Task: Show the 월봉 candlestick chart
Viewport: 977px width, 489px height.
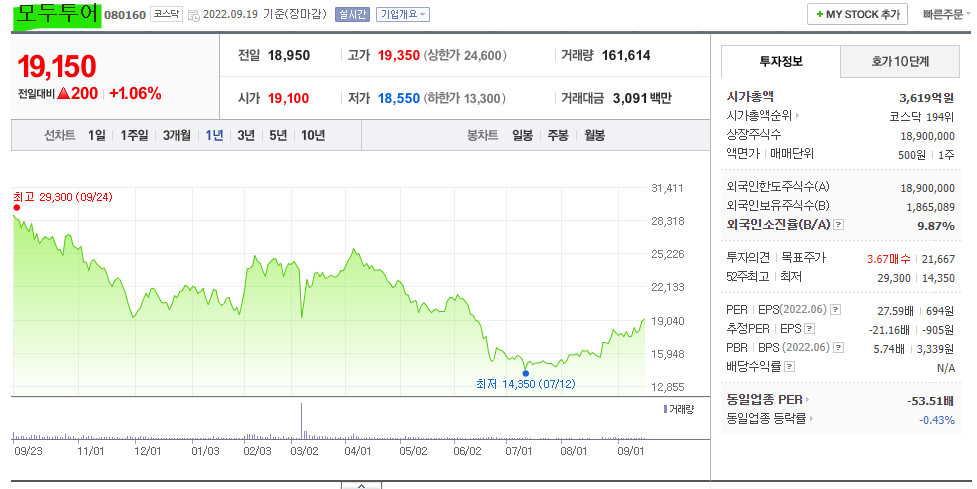Action: tap(594, 135)
